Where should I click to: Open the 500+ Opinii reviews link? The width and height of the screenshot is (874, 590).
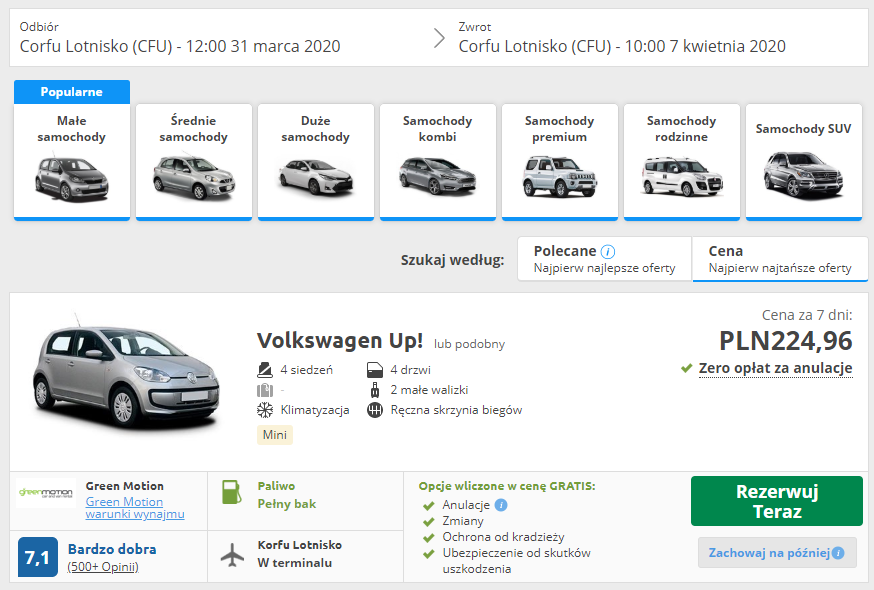point(103,567)
